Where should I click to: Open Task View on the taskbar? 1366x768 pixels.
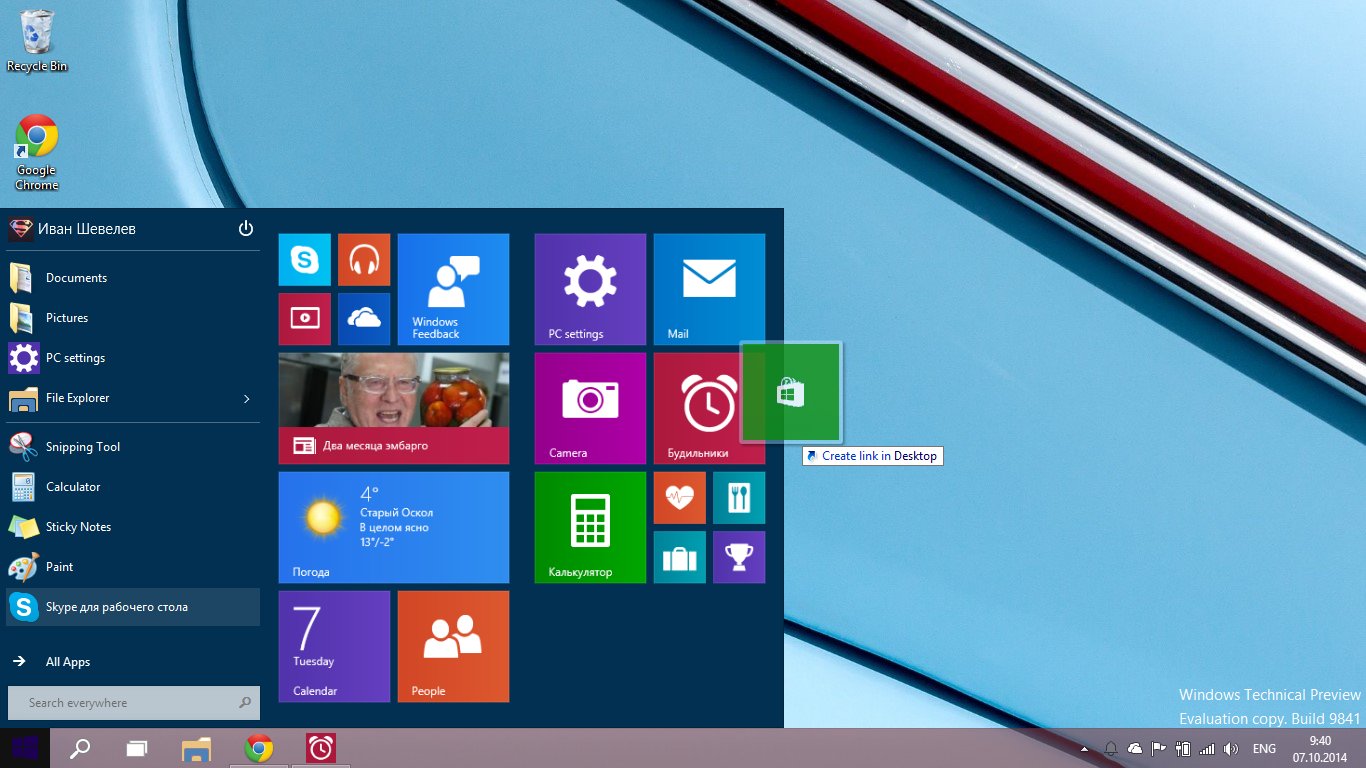137,748
